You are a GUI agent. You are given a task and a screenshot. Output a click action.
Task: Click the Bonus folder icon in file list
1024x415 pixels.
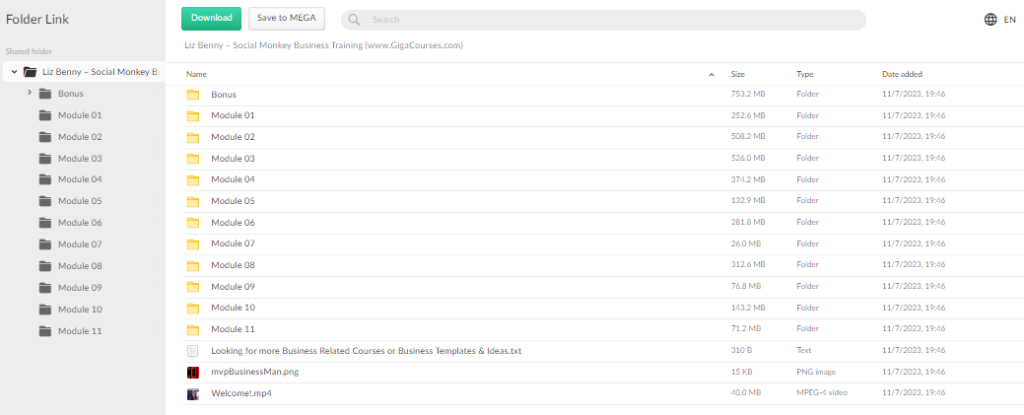click(193, 95)
